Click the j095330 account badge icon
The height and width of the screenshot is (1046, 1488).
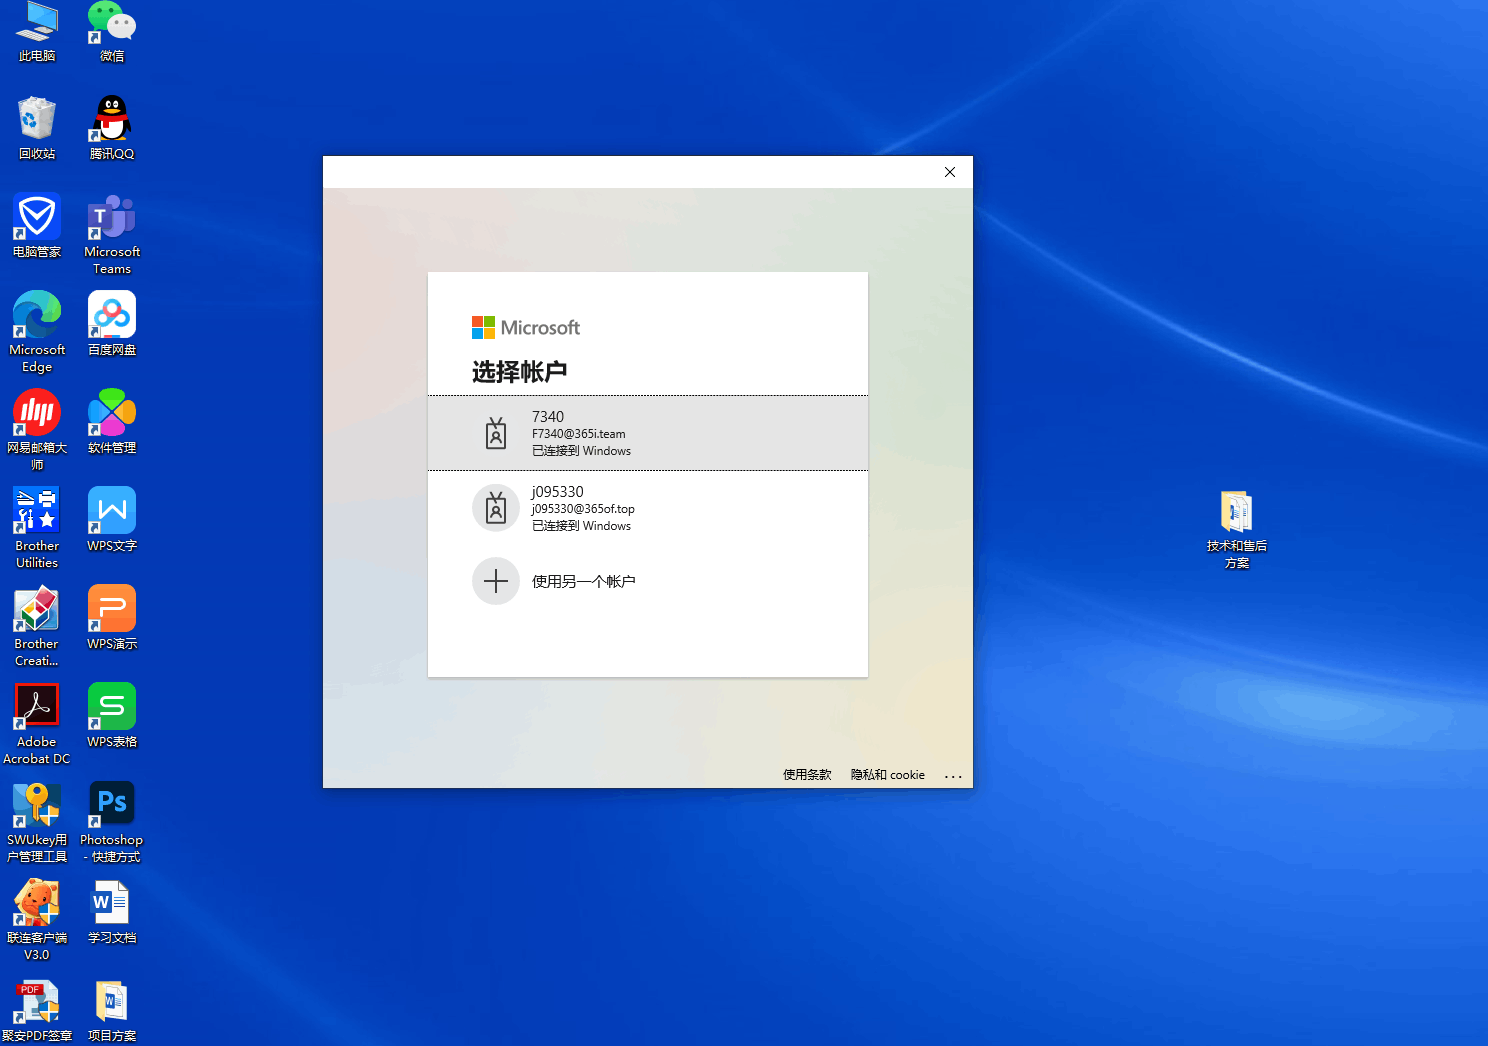click(x=496, y=508)
